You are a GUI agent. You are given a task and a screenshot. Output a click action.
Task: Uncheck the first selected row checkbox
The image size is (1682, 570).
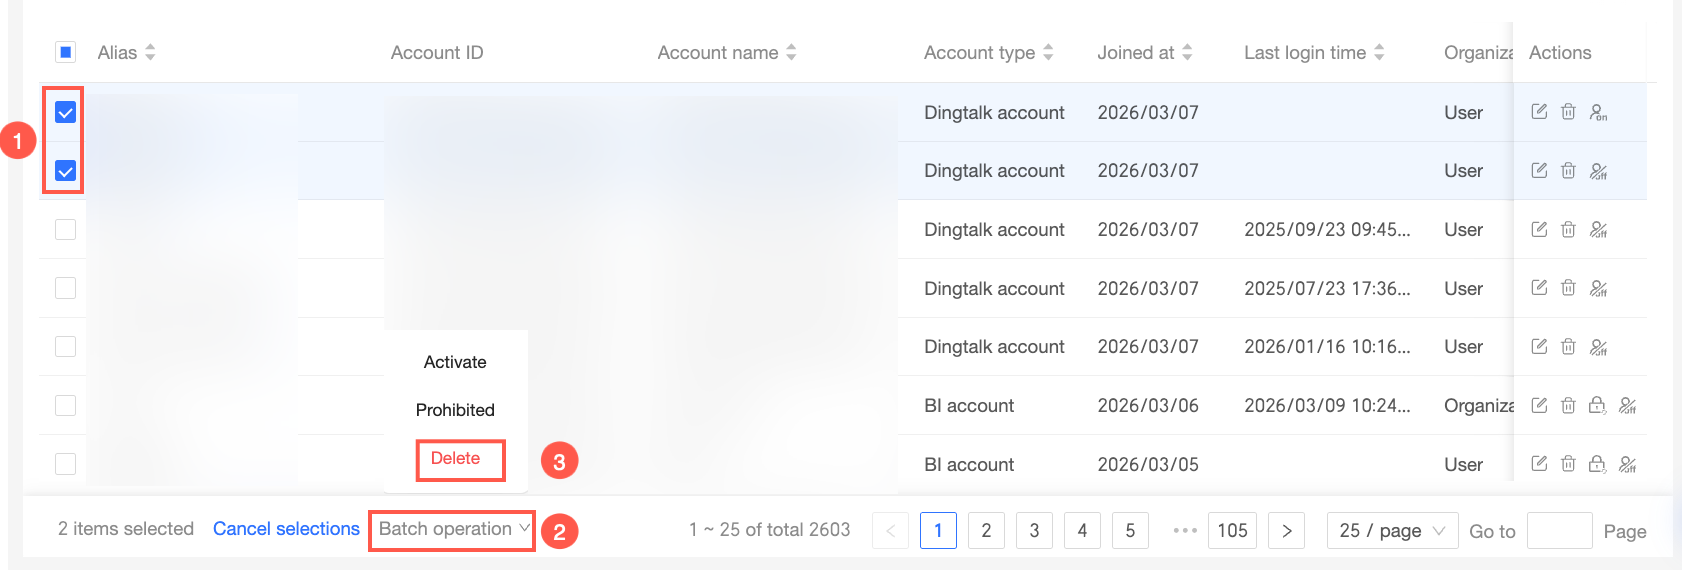click(65, 113)
